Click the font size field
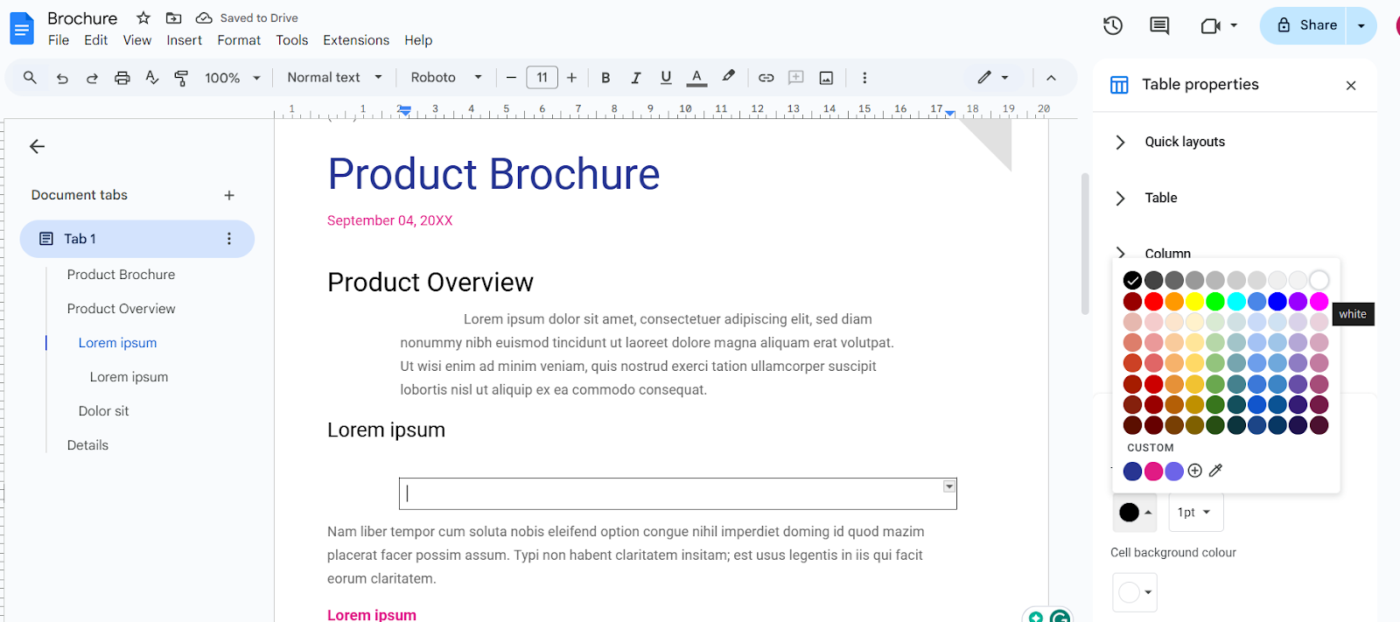Image resolution: width=1400 pixels, height=622 pixels. point(542,77)
